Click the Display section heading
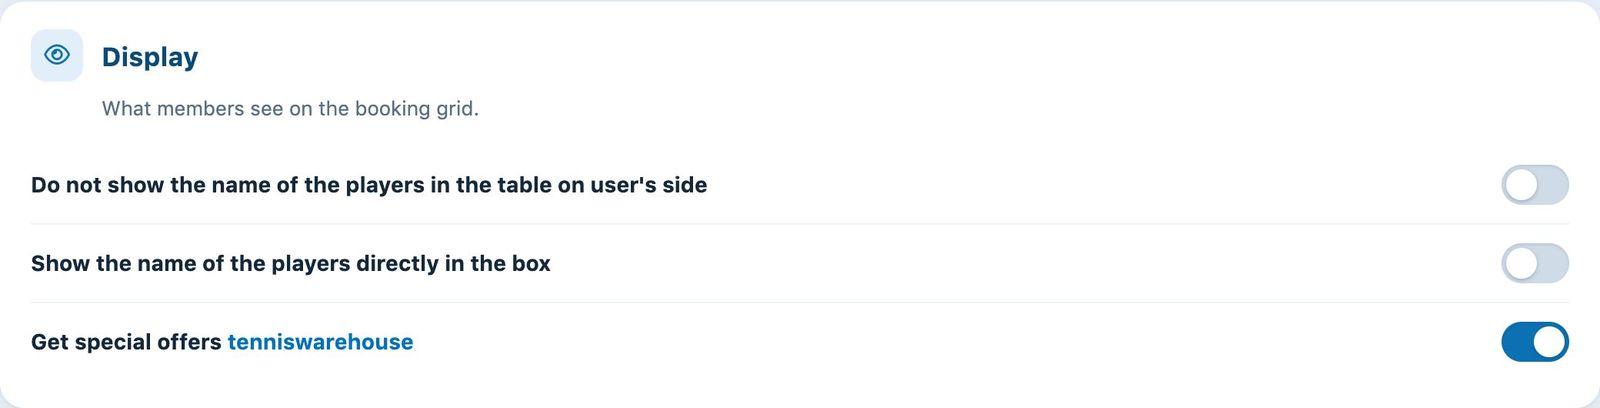 pyautogui.click(x=150, y=57)
